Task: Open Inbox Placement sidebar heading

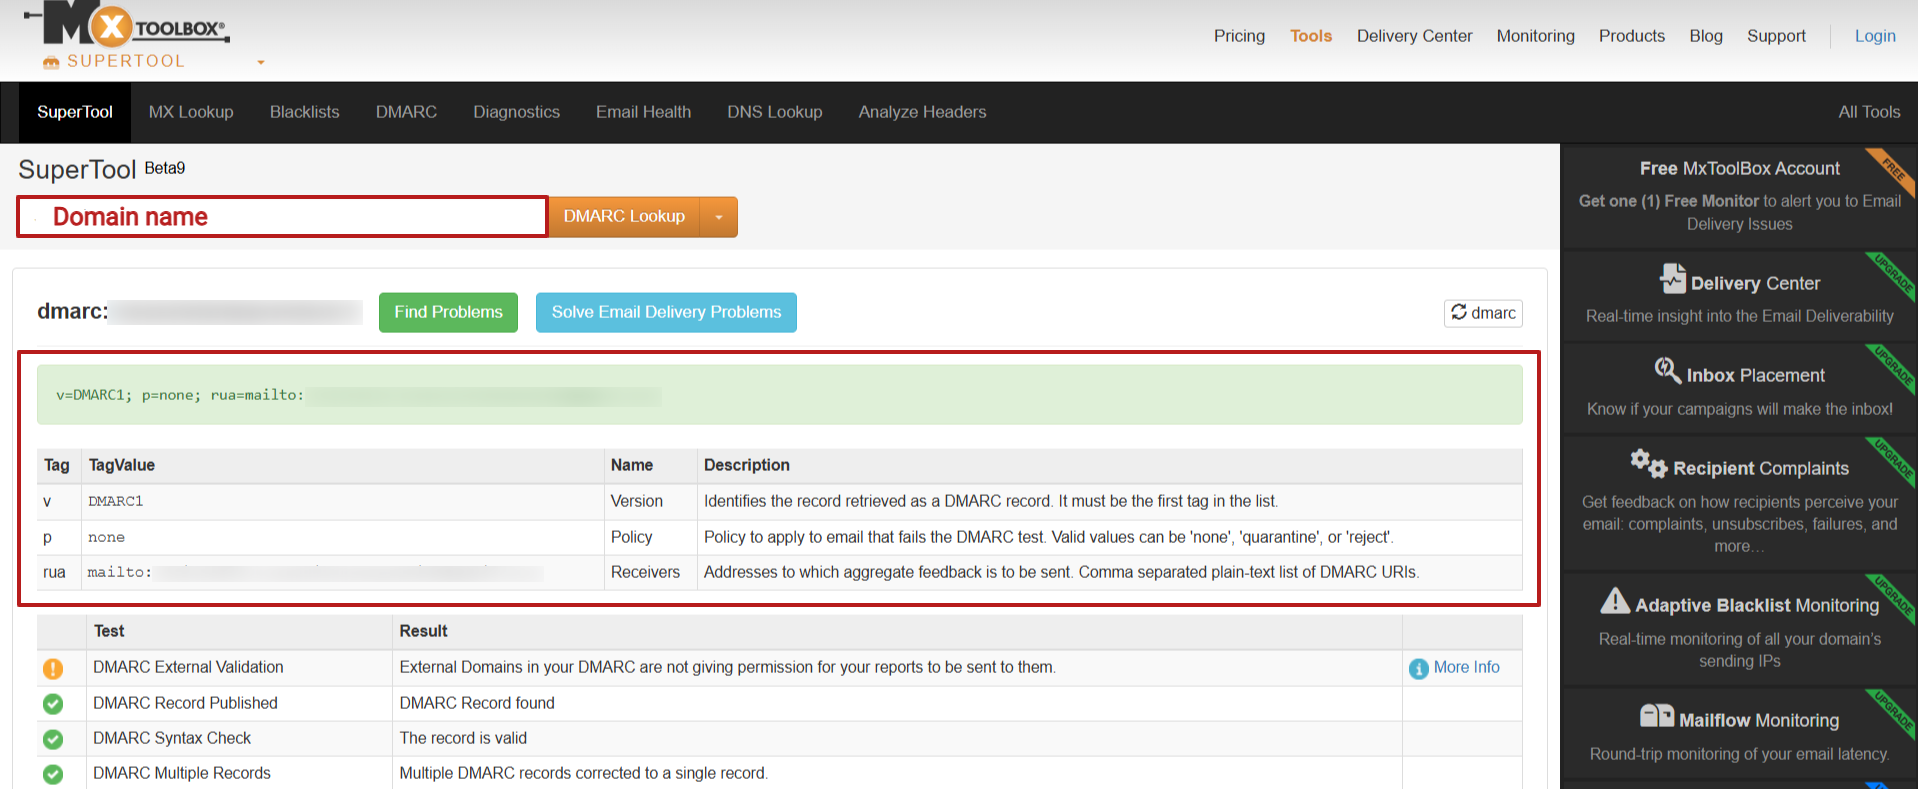Action: coord(1755,375)
